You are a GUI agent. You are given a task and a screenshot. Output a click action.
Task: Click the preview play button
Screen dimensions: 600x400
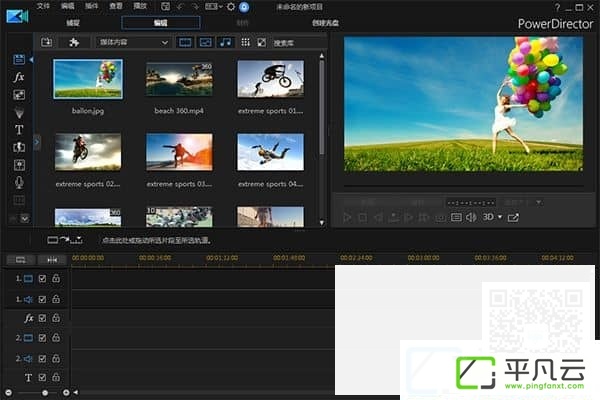coord(347,217)
